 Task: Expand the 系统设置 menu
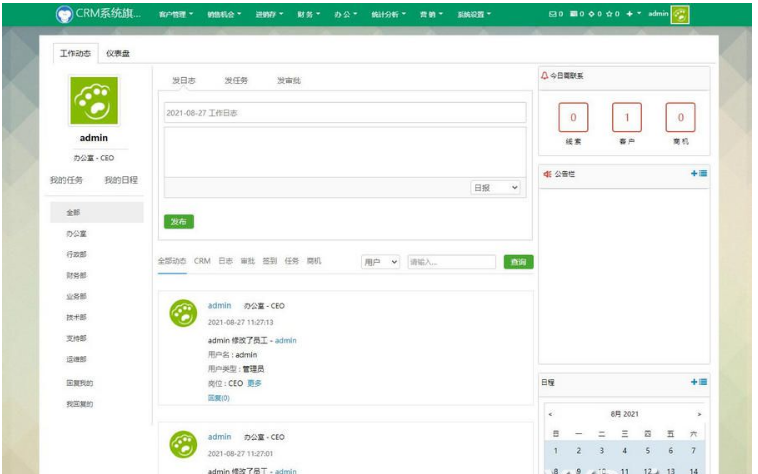474,14
